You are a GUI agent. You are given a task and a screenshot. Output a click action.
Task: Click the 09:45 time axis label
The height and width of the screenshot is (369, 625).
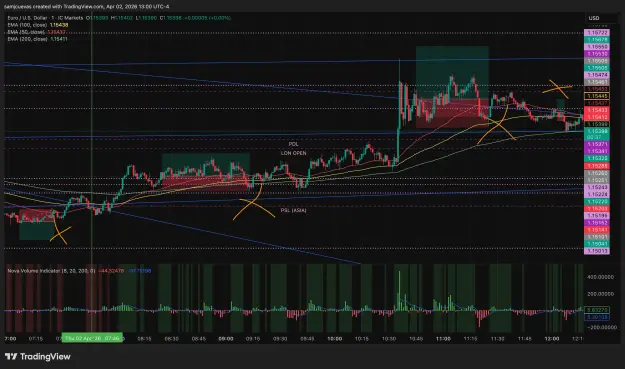[x=307, y=339]
